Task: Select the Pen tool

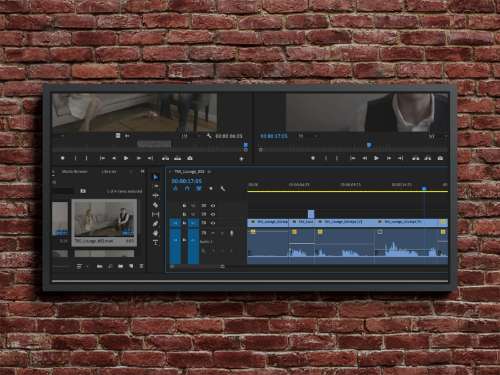Action: point(155,224)
